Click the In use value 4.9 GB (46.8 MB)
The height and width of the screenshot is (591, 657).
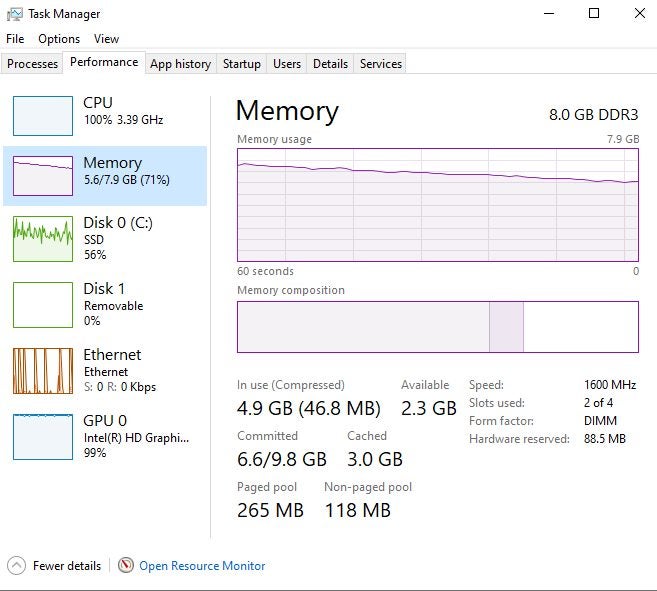click(309, 408)
